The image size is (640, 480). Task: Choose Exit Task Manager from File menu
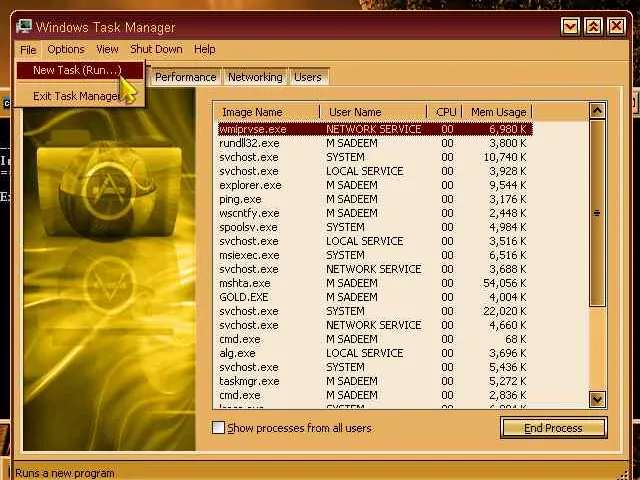pos(80,96)
